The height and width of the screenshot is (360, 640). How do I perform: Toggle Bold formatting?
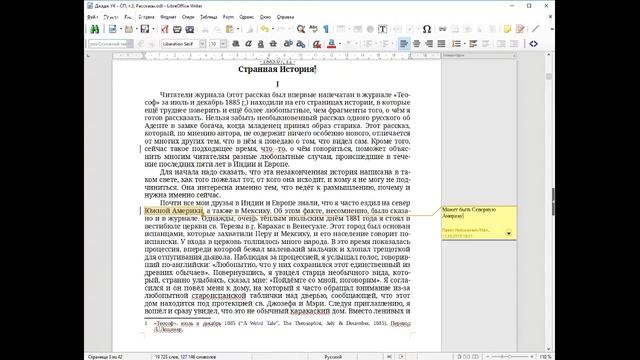[236, 44]
